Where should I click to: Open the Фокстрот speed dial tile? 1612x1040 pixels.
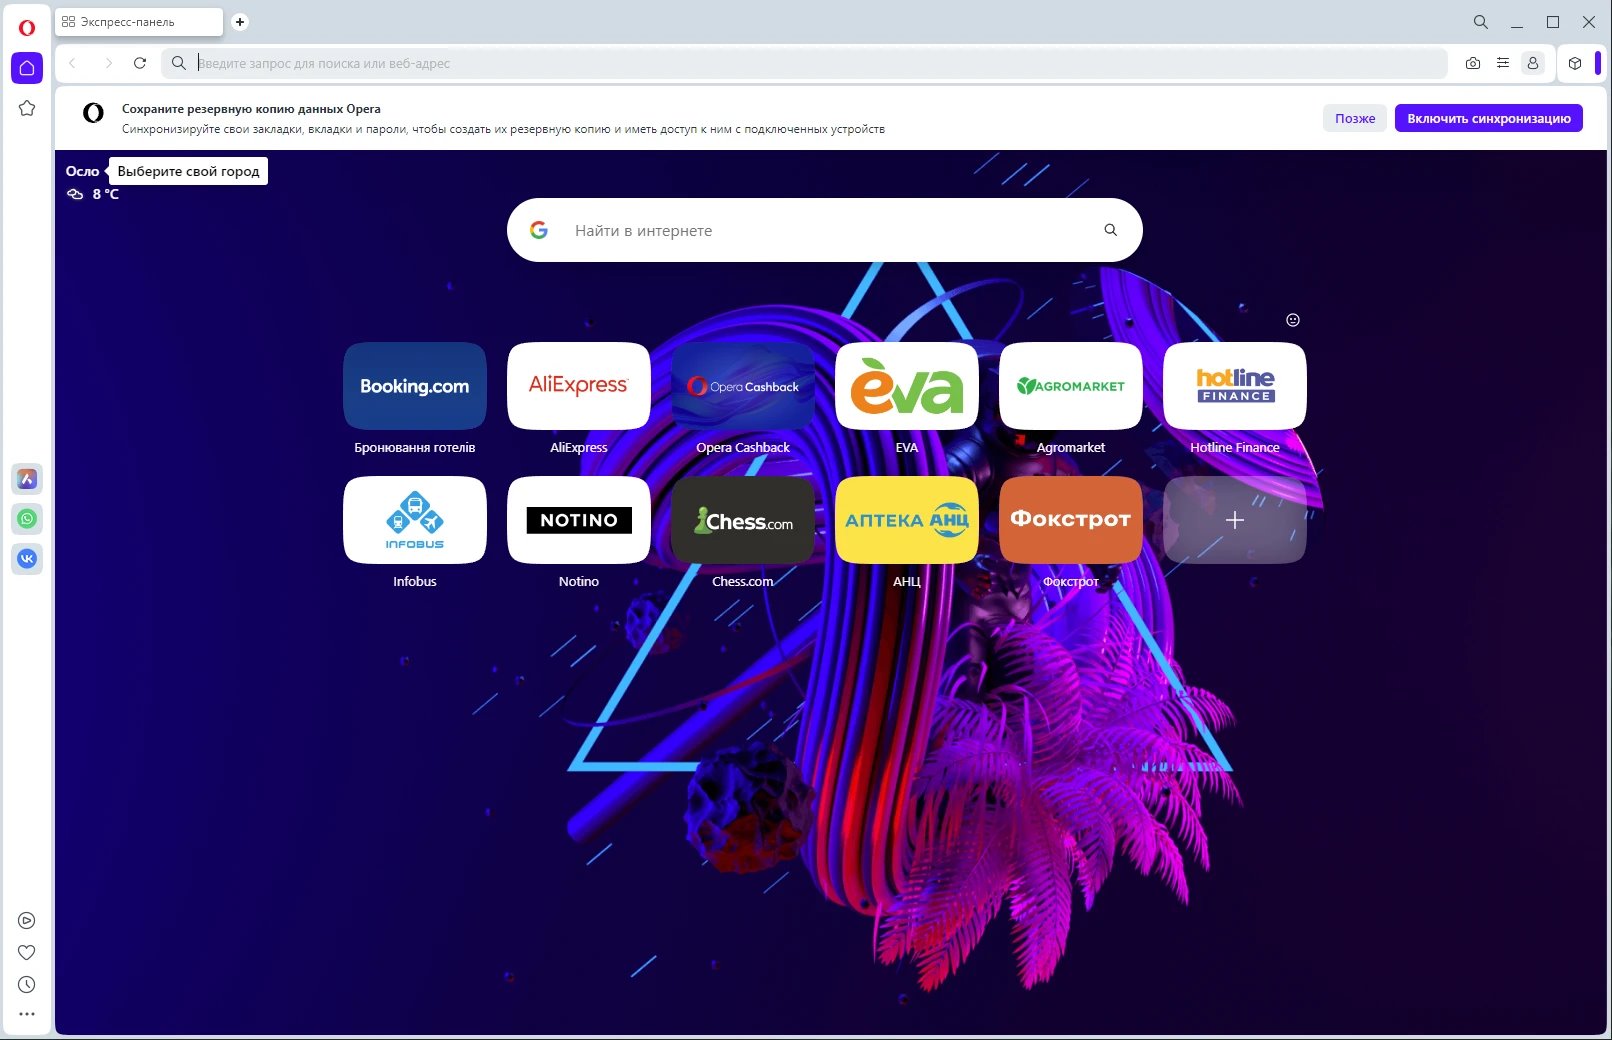click(1071, 520)
